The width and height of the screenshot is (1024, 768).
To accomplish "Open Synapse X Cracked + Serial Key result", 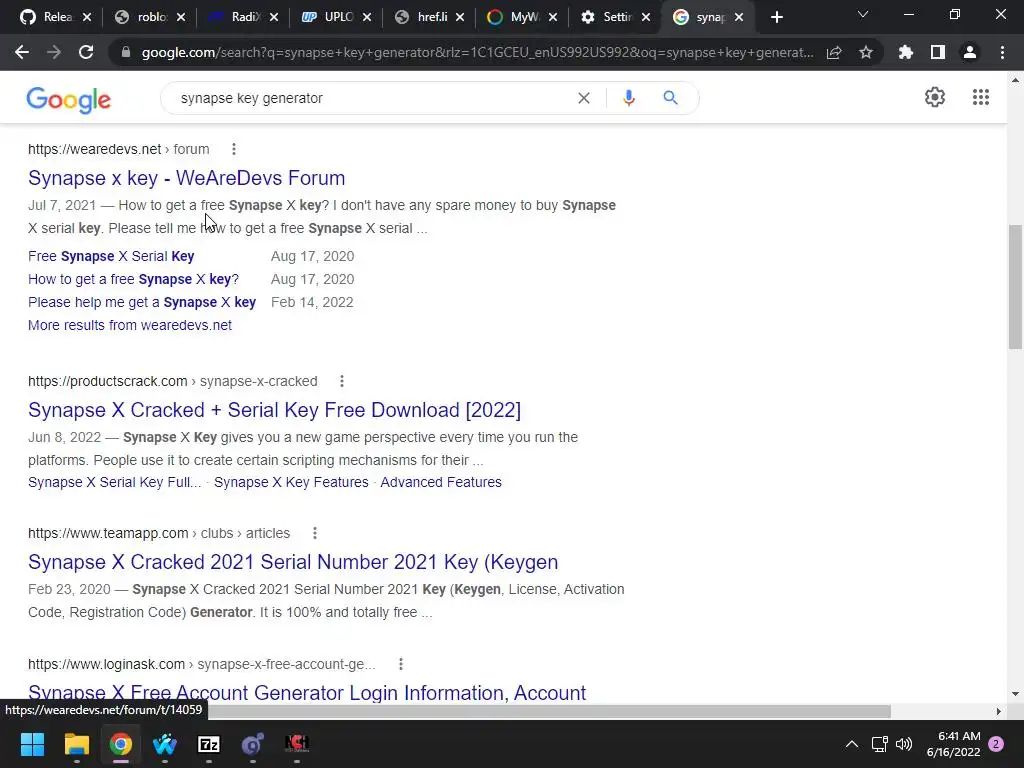I will [x=274, y=409].
